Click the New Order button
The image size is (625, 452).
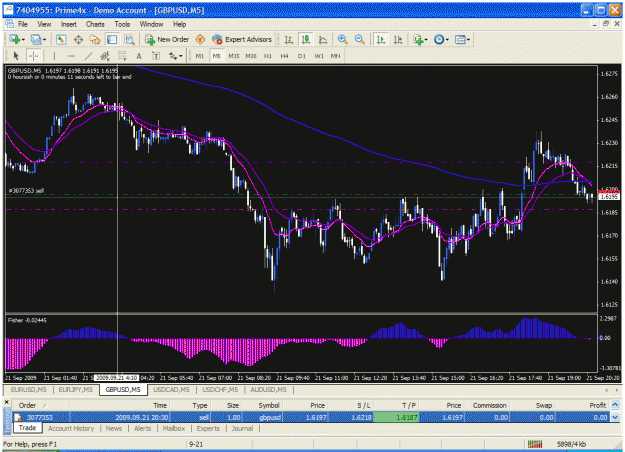[167, 39]
